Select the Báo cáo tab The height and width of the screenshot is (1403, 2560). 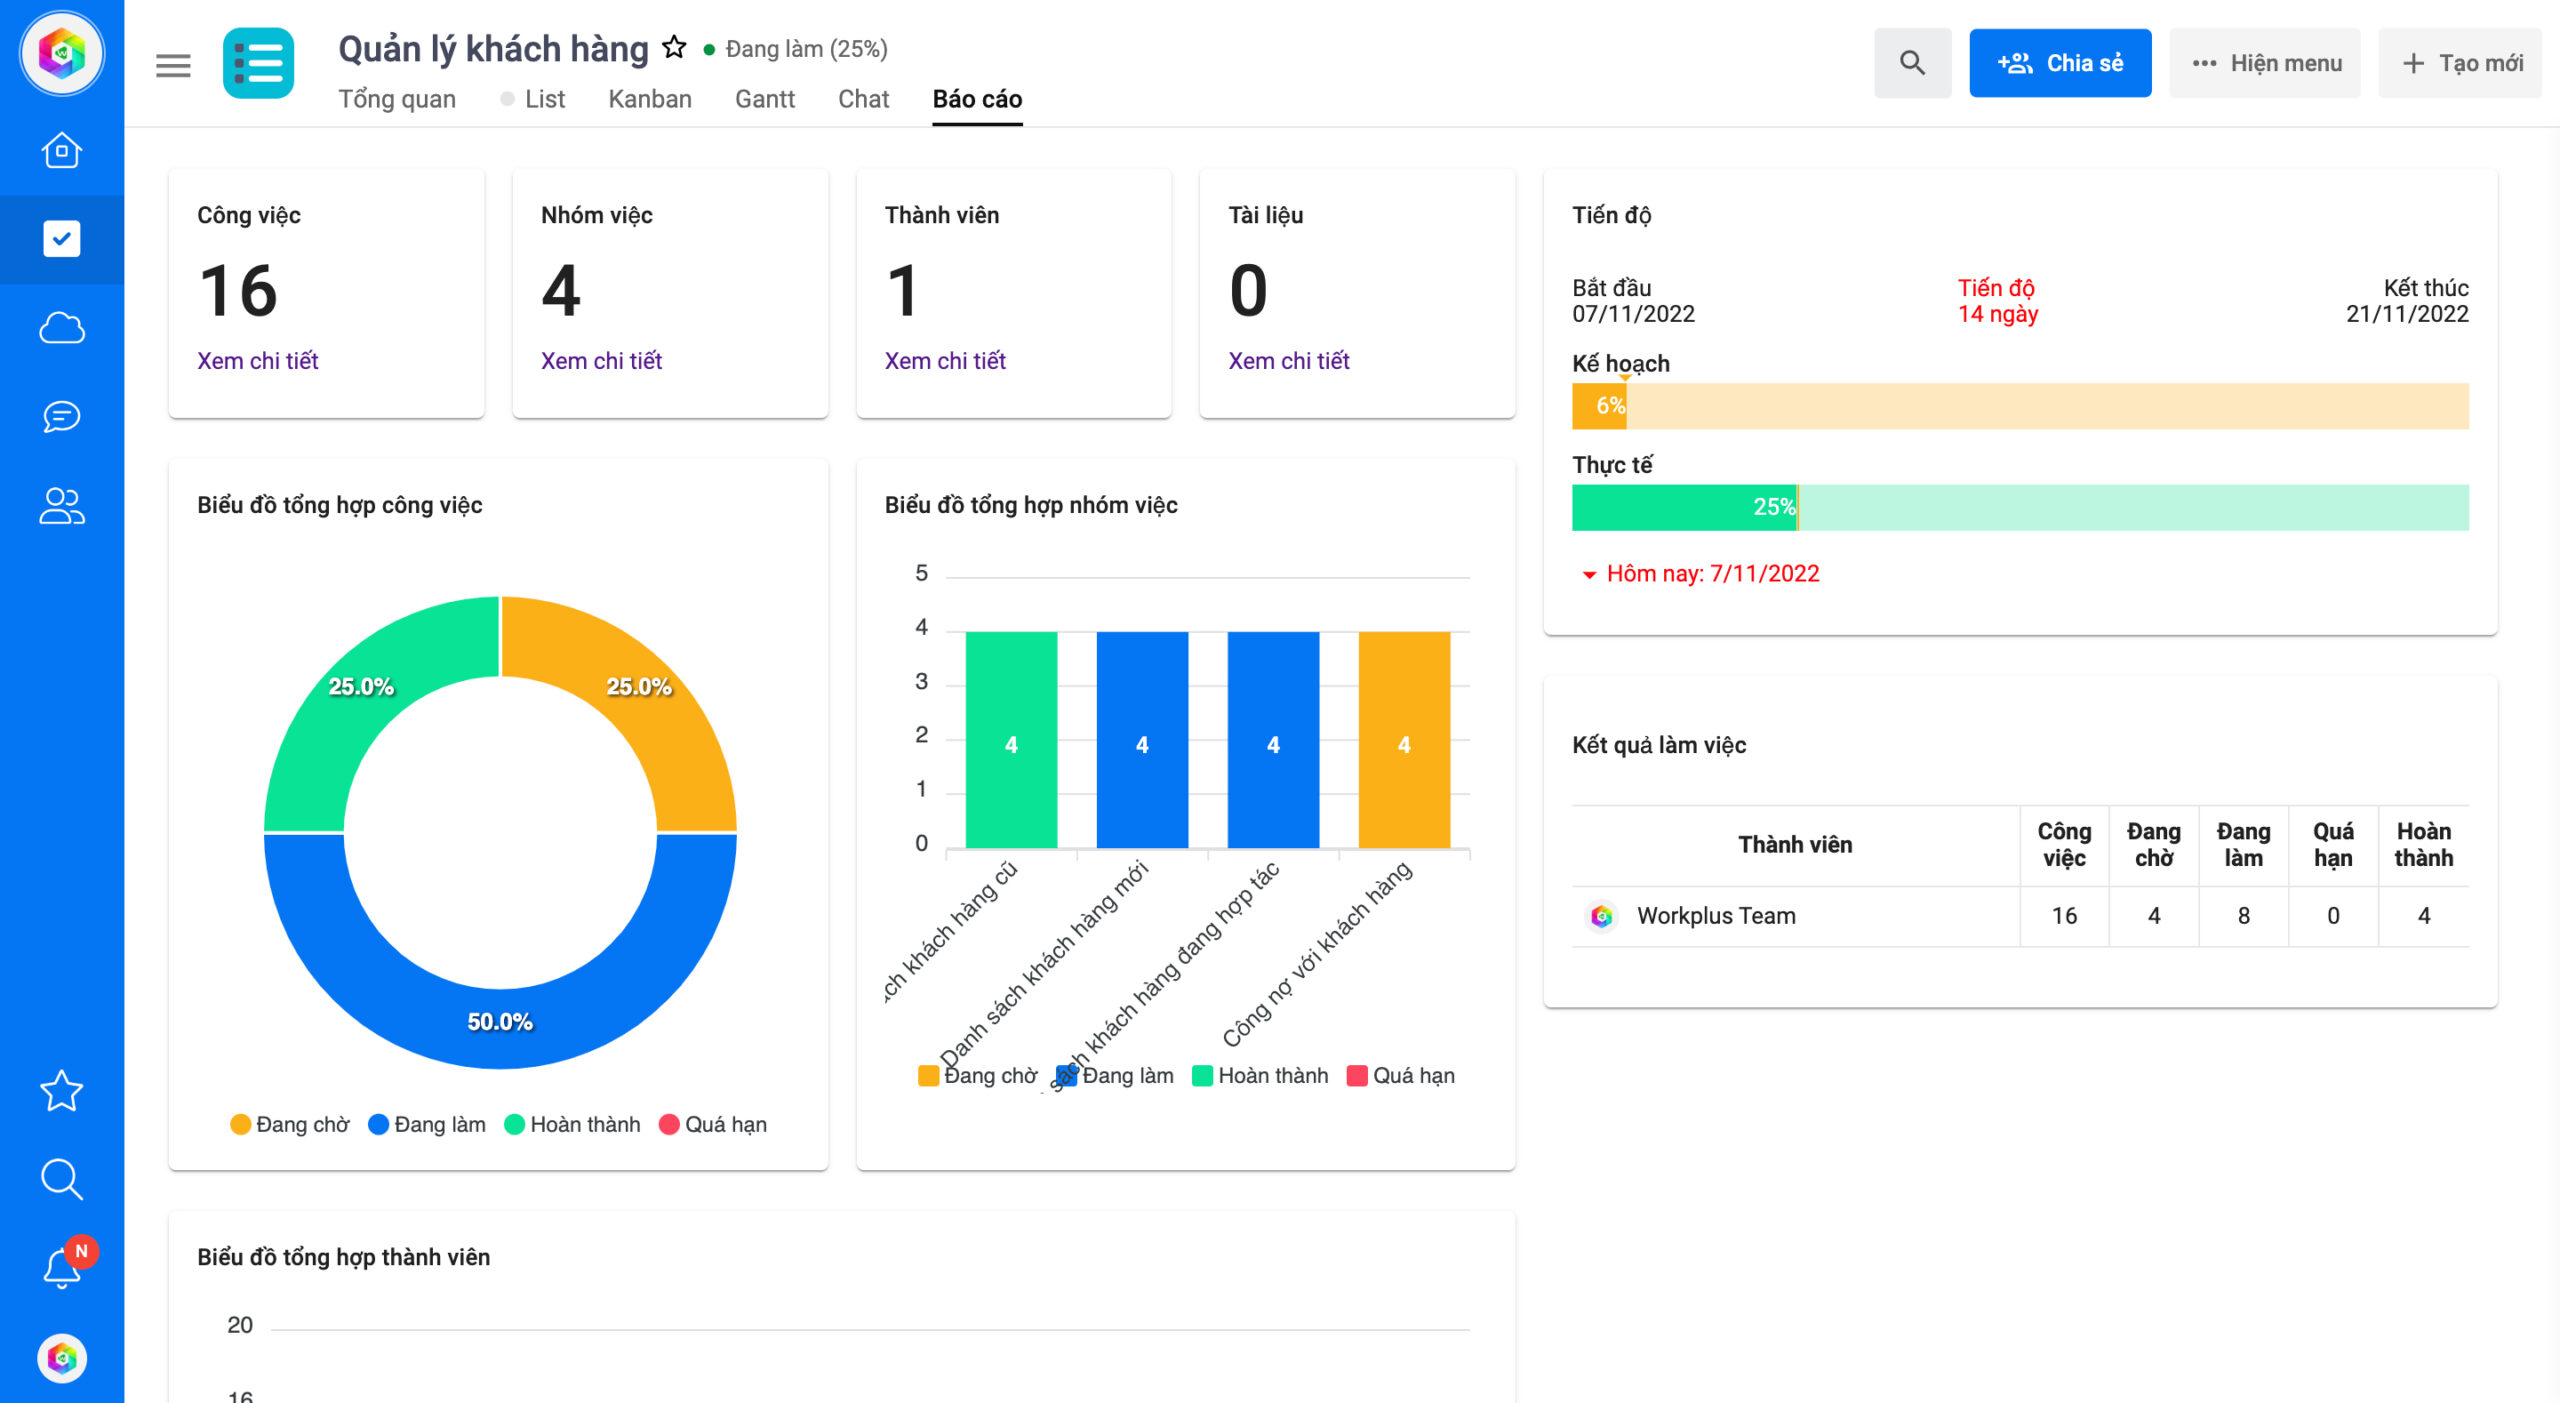pyautogui.click(x=977, y=99)
